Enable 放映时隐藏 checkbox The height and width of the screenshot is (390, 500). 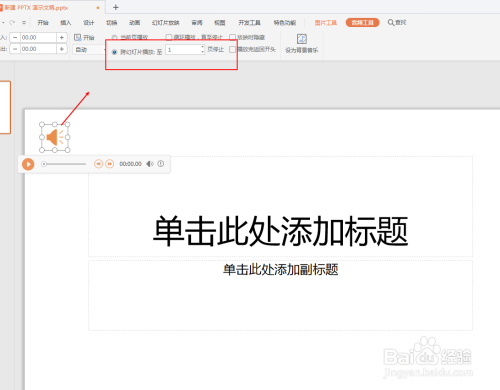point(232,37)
